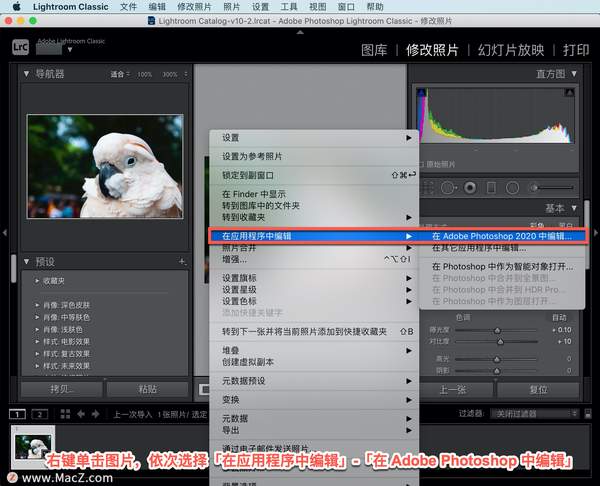Click the 复位 button
The height and width of the screenshot is (486, 600).
click(x=537, y=389)
